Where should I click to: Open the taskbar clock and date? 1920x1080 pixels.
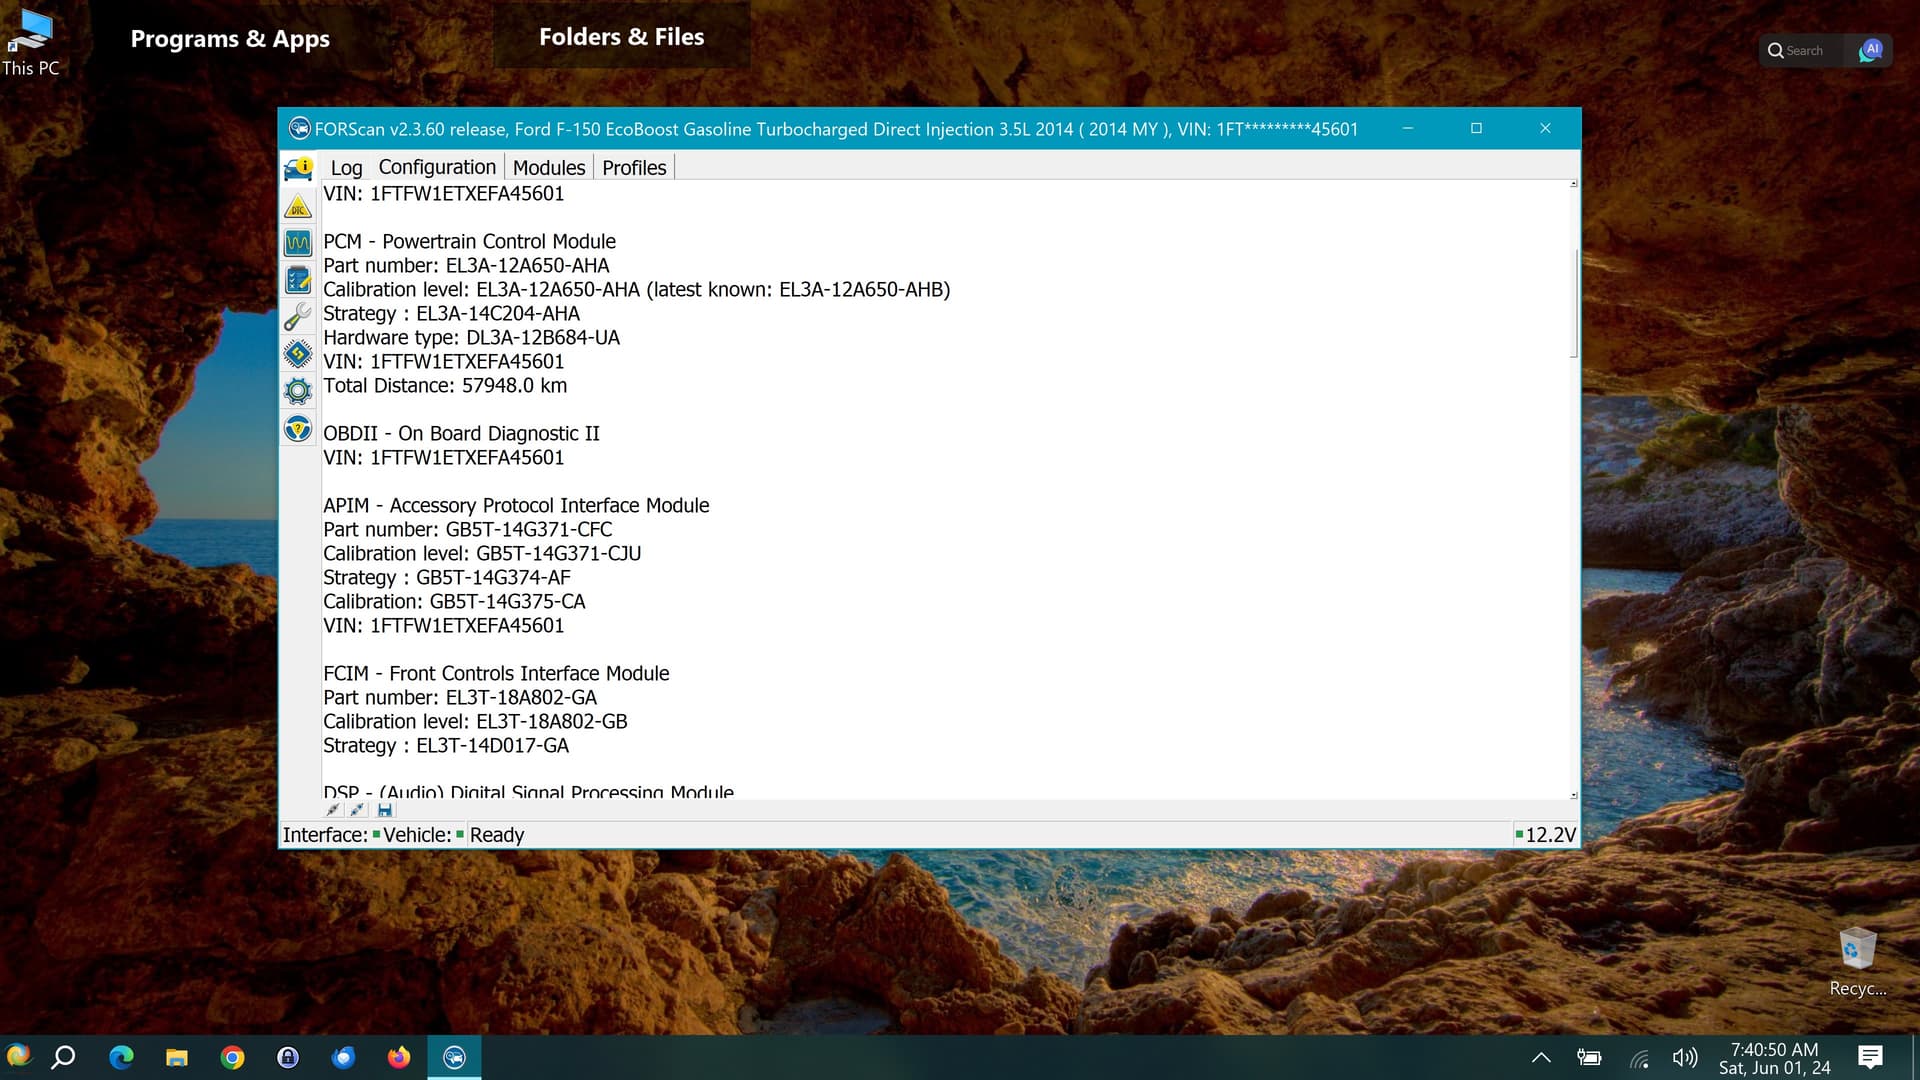1775,1058
